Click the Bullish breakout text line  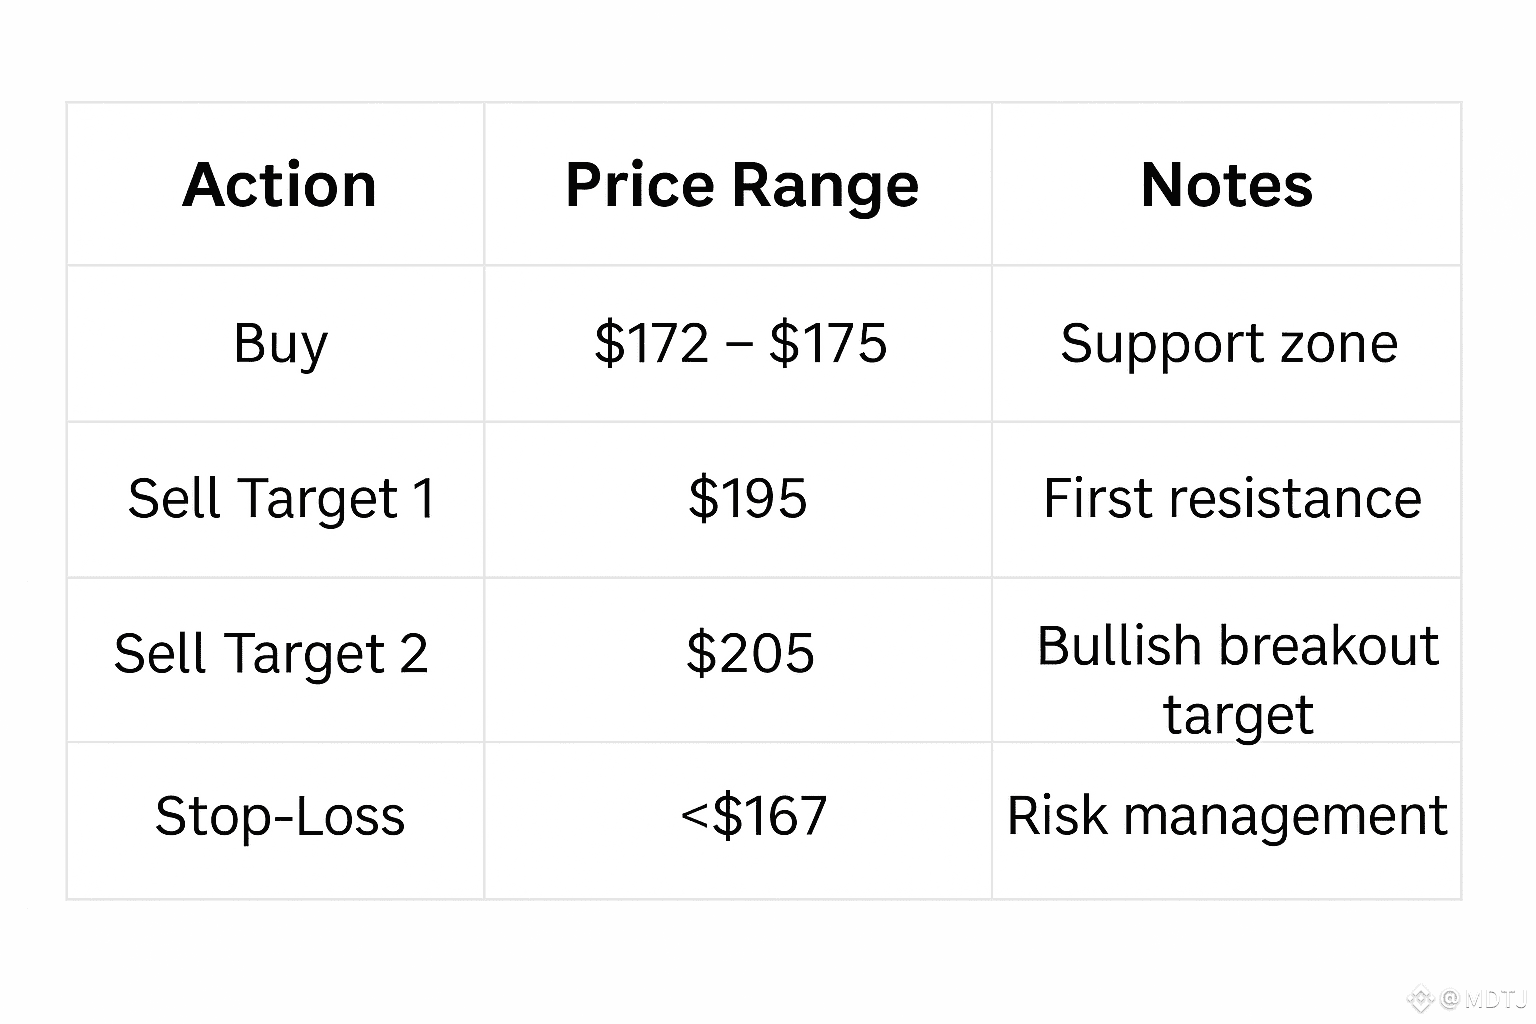pos(1237,645)
